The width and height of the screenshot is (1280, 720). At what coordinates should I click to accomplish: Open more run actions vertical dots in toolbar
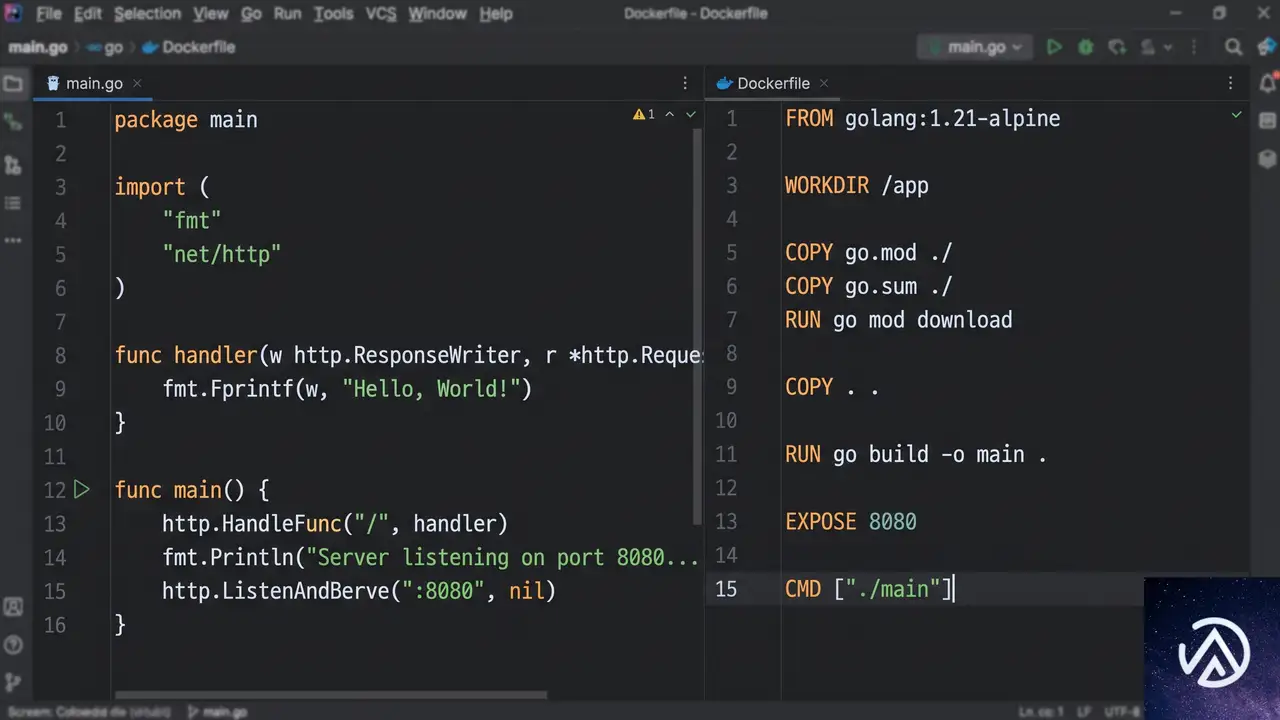1193,47
